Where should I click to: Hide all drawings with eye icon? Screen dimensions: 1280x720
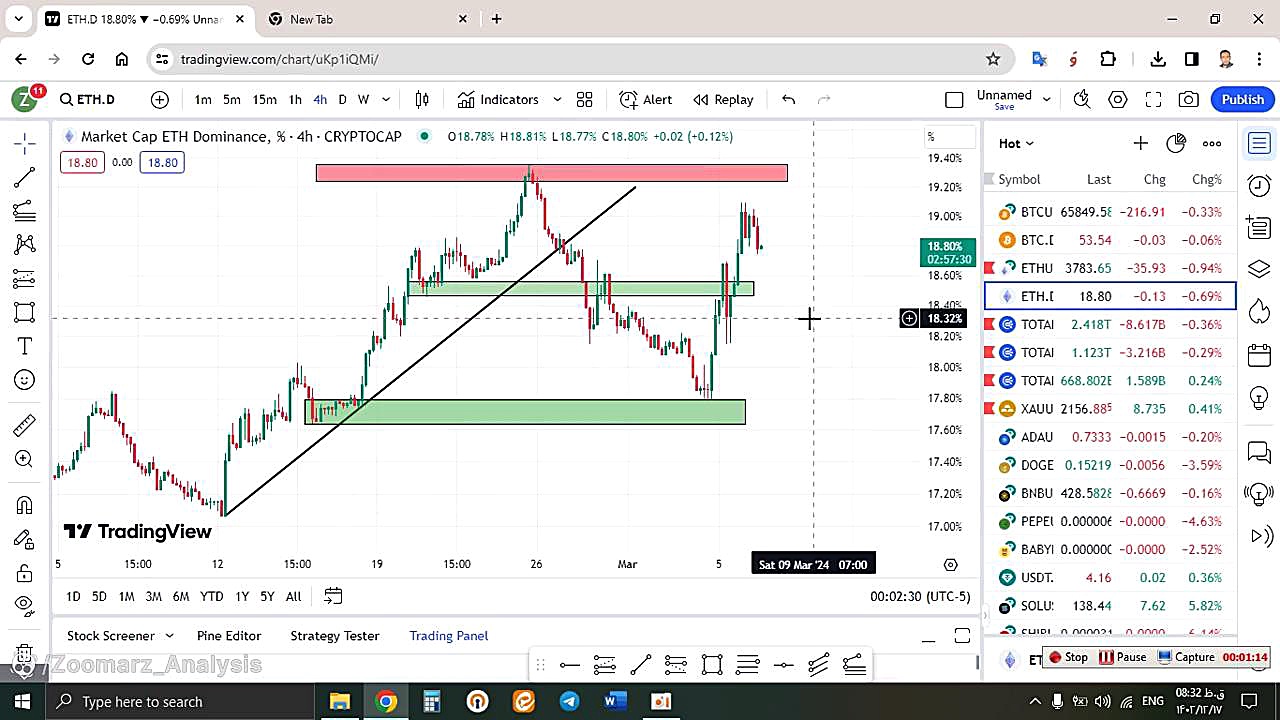(x=25, y=606)
